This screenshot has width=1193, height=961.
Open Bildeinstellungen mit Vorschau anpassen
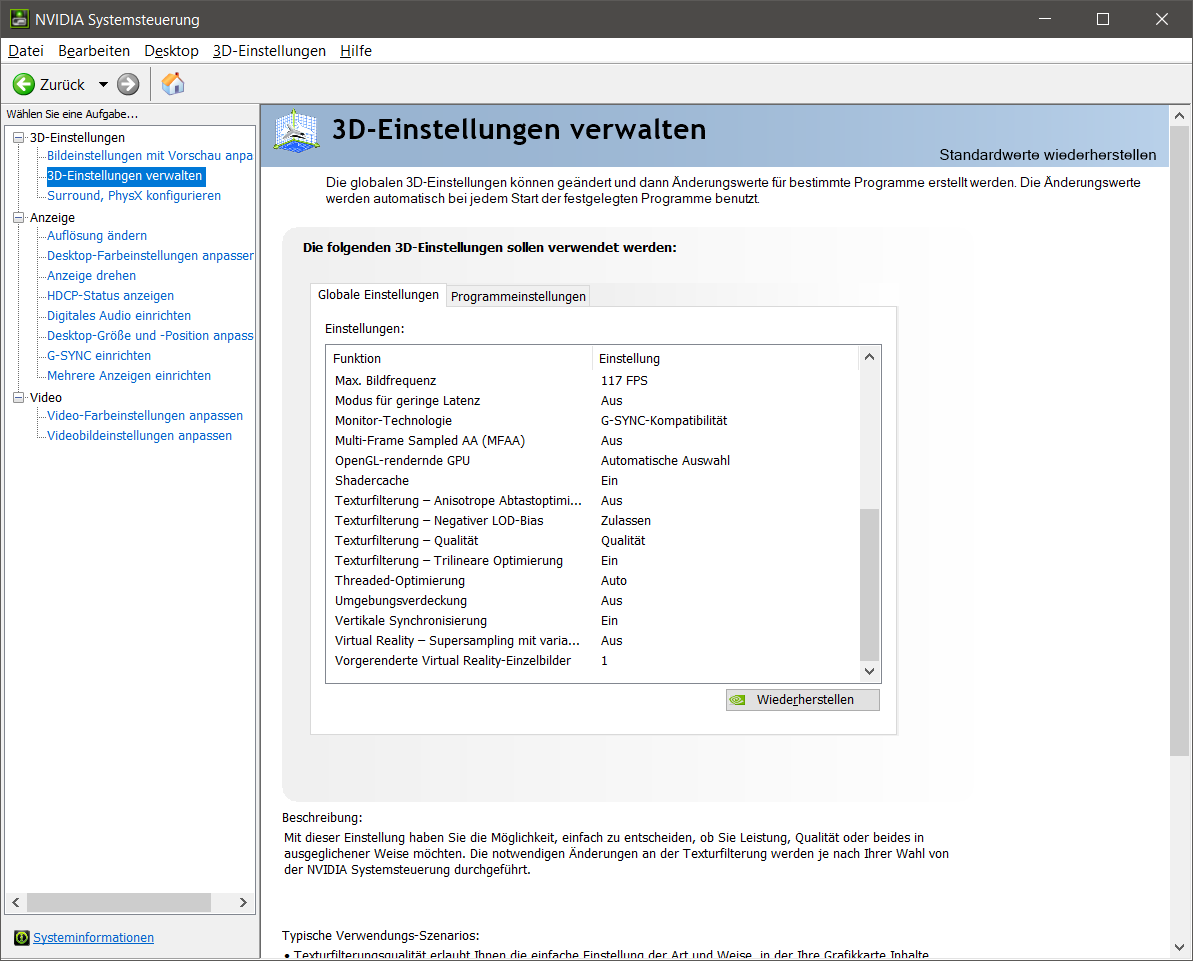click(x=150, y=155)
